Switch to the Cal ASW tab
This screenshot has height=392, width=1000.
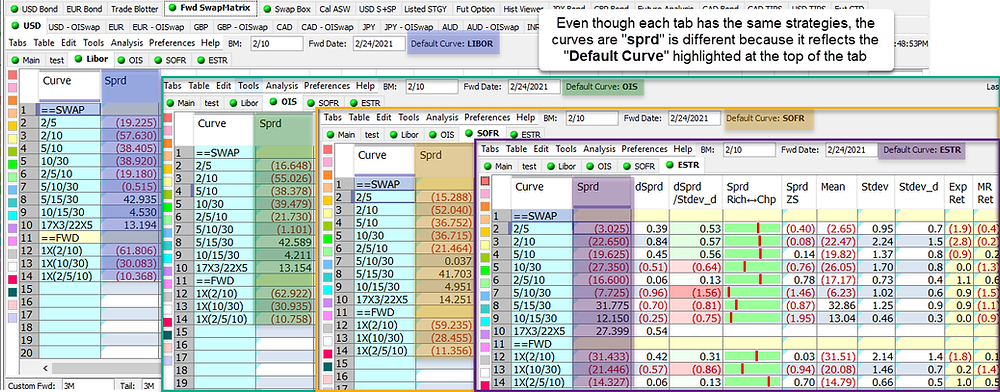click(x=334, y=9)
